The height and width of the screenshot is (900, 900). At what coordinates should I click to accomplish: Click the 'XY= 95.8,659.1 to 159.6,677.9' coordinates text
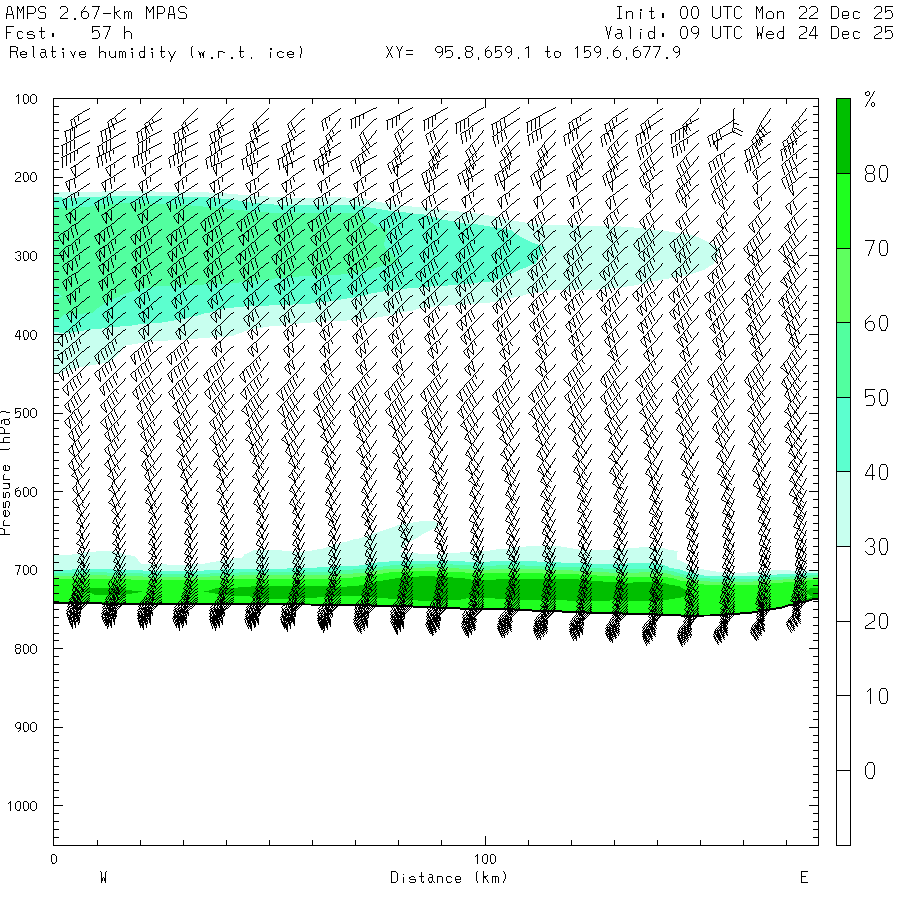click(x=533, y=53)
